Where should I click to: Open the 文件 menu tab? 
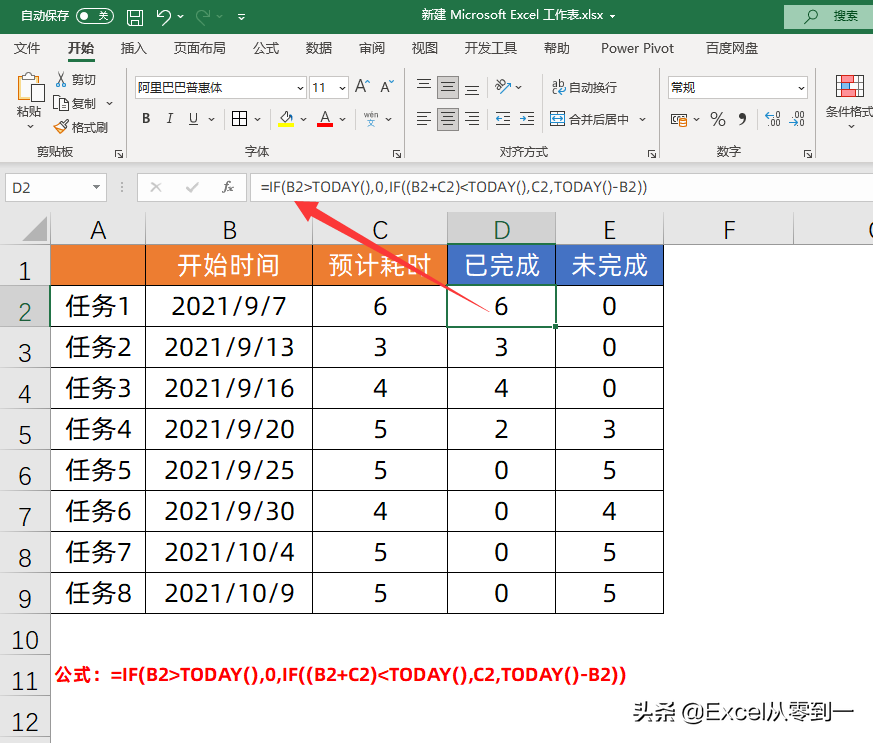click(x=27, y=48)
